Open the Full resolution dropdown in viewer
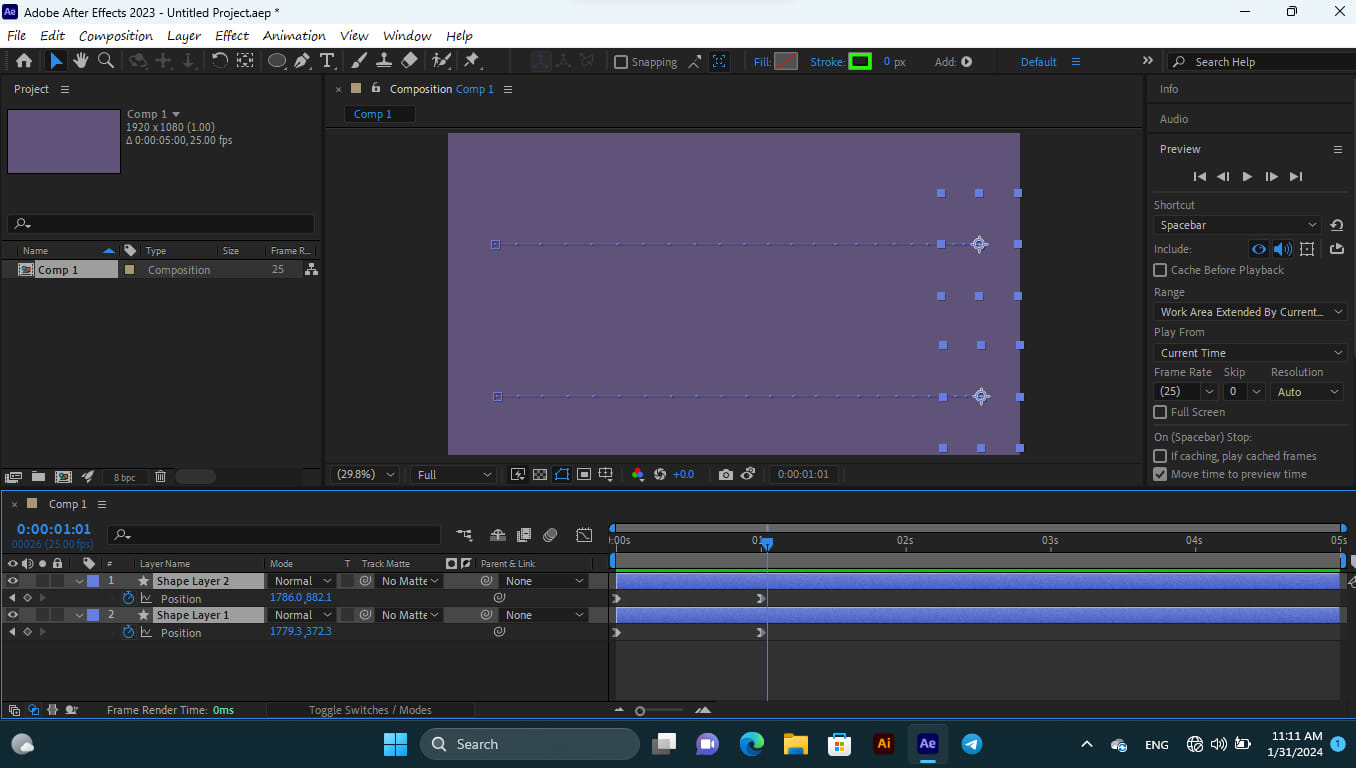The height and width of the screenshot is (768, 1356). pos(455,474)
